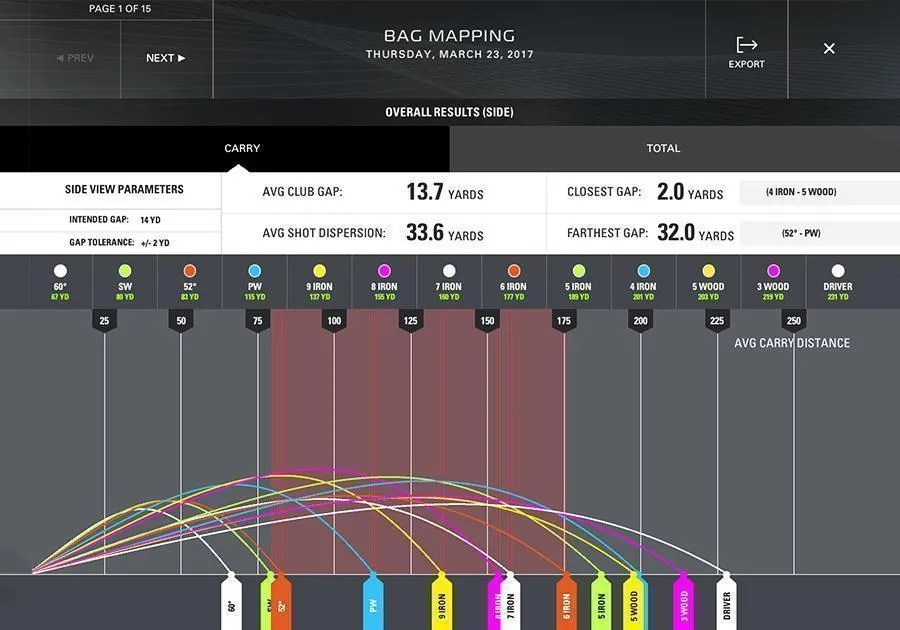Viewport: 900px width, 630px height.
Task: Switch to the Carry tab
Action: [x=242, y=148]
